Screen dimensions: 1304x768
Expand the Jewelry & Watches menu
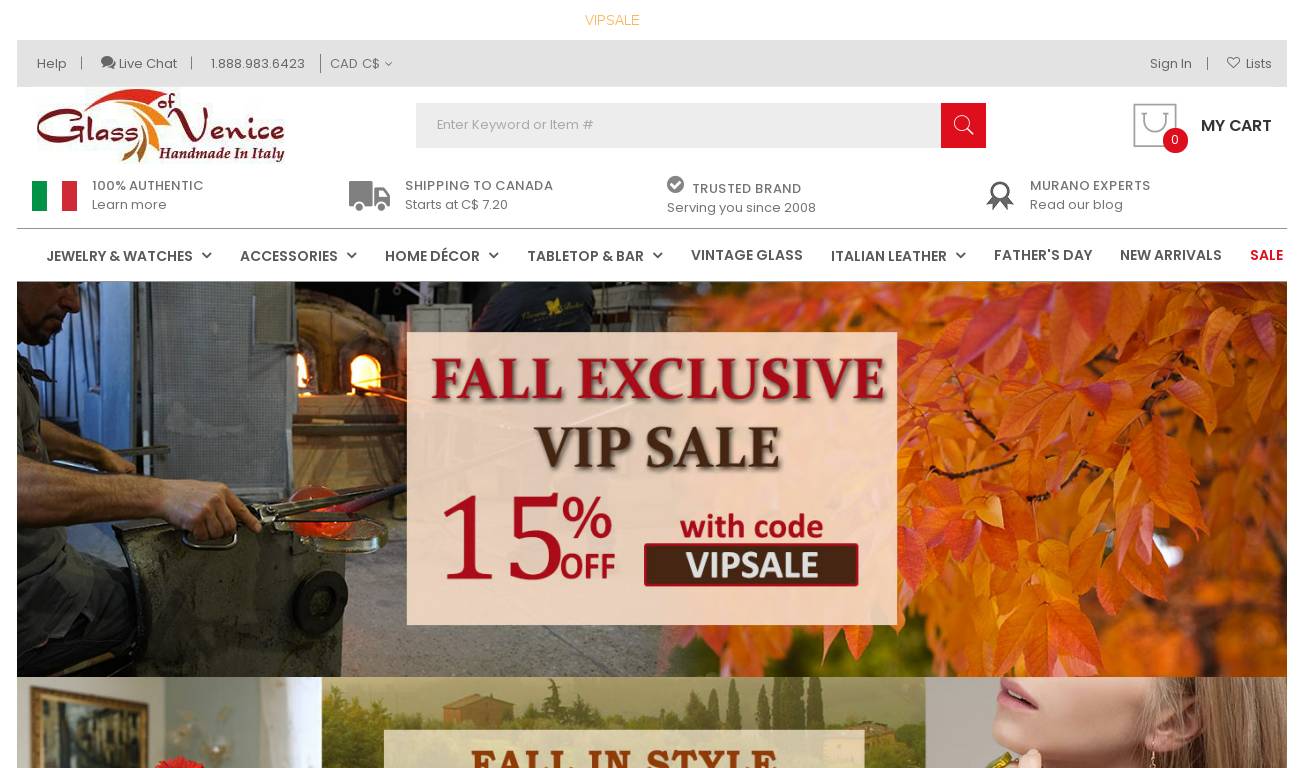click(129, 256)
